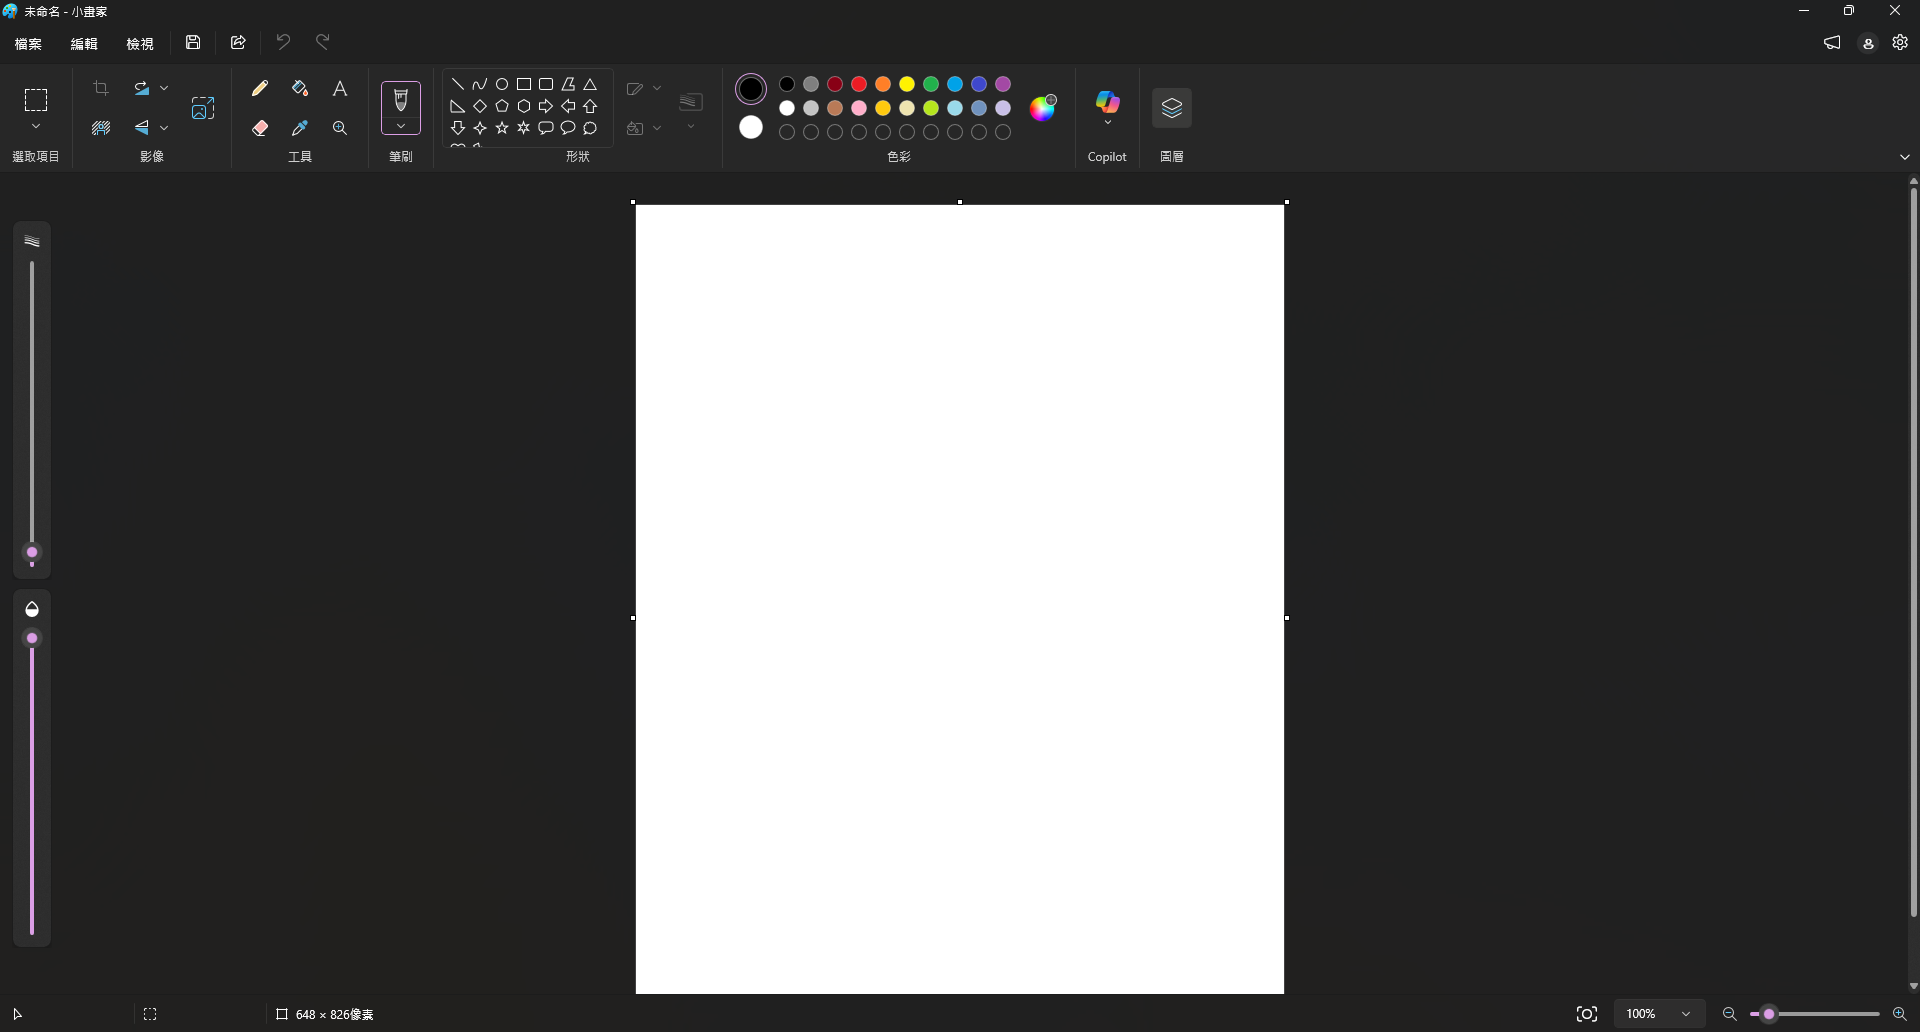Select the diagonal line shape
Screen dimensions: 1920x1032
pyautogui.click(x=458, y=85)
